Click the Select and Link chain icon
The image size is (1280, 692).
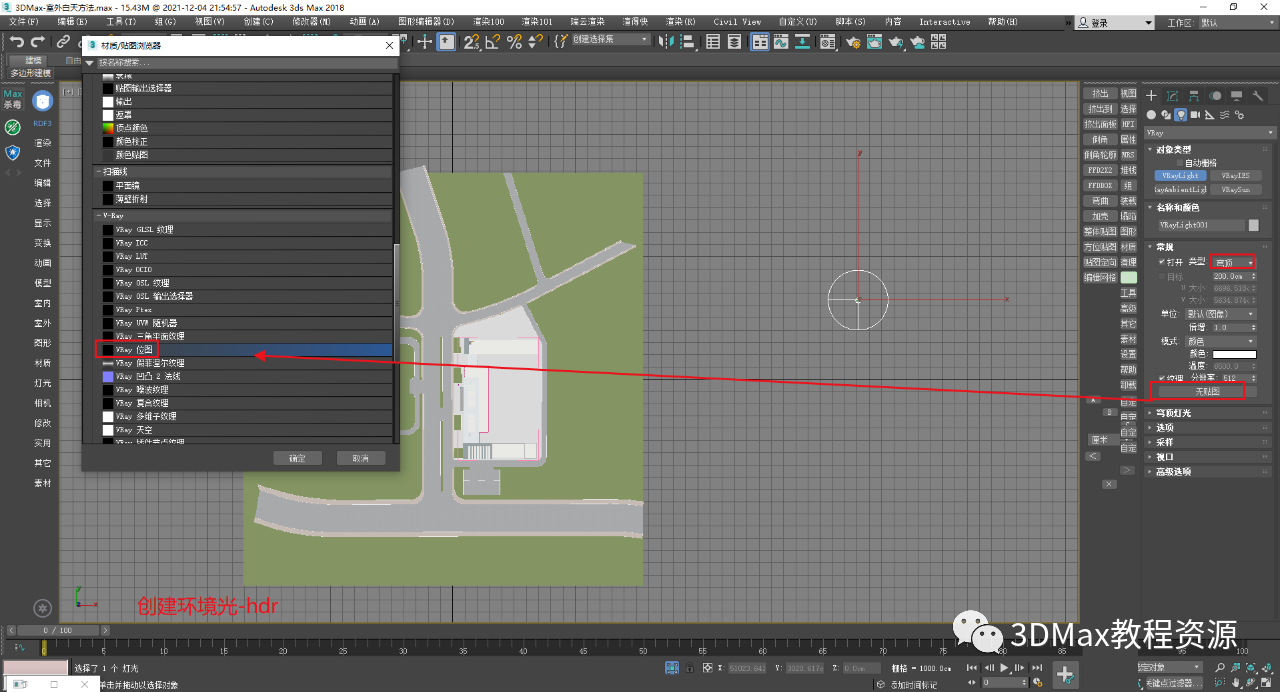pyautogui.click(x=62, y=41)
